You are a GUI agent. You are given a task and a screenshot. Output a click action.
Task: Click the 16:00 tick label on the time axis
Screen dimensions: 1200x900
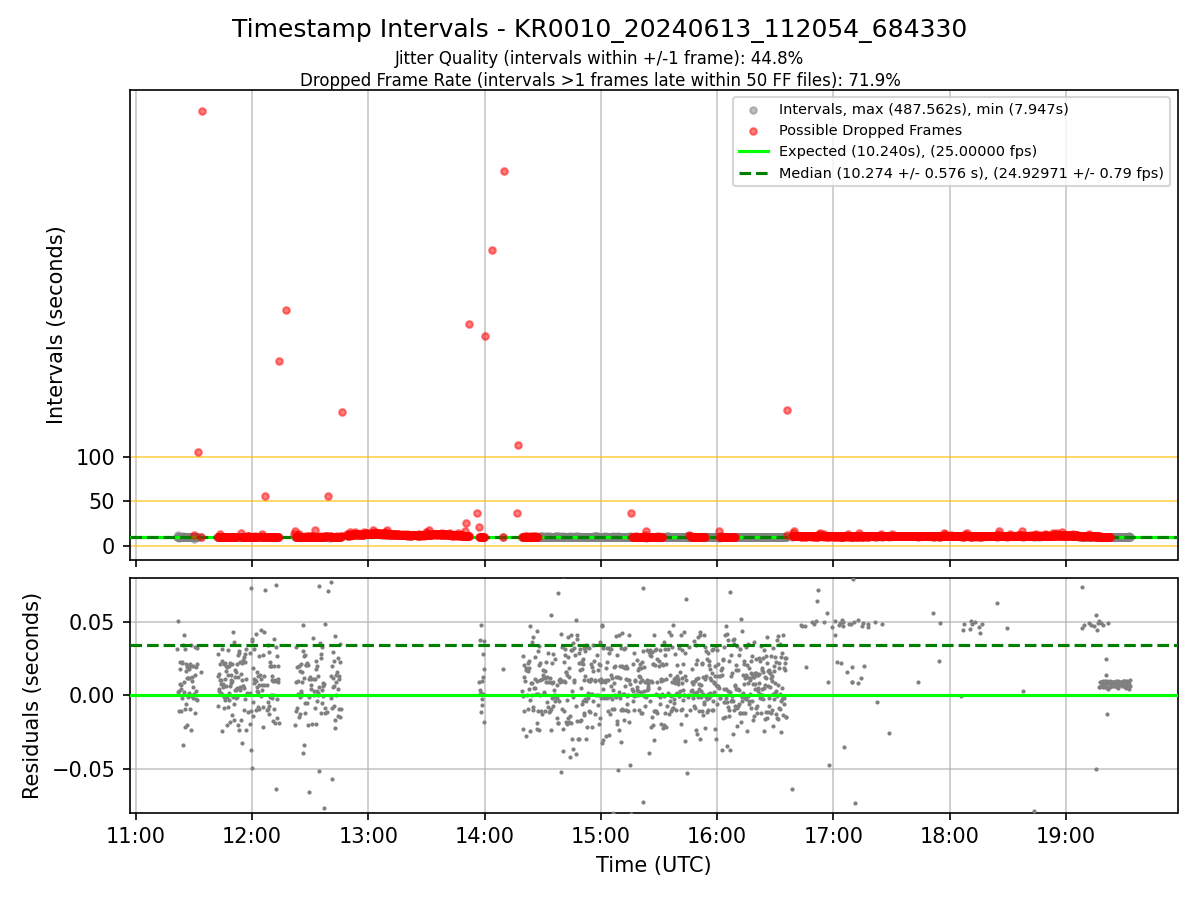click(x=717, y=834)
